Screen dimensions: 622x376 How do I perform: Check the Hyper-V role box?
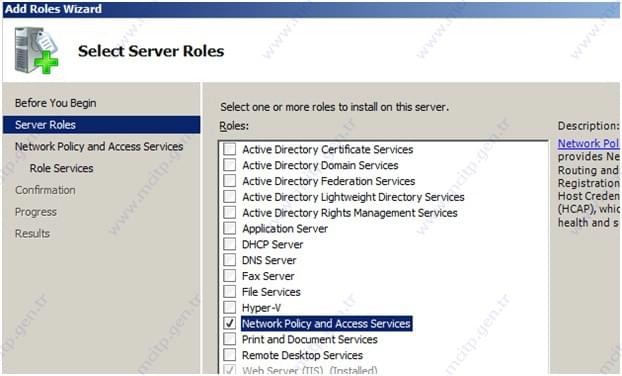point(229,307)
